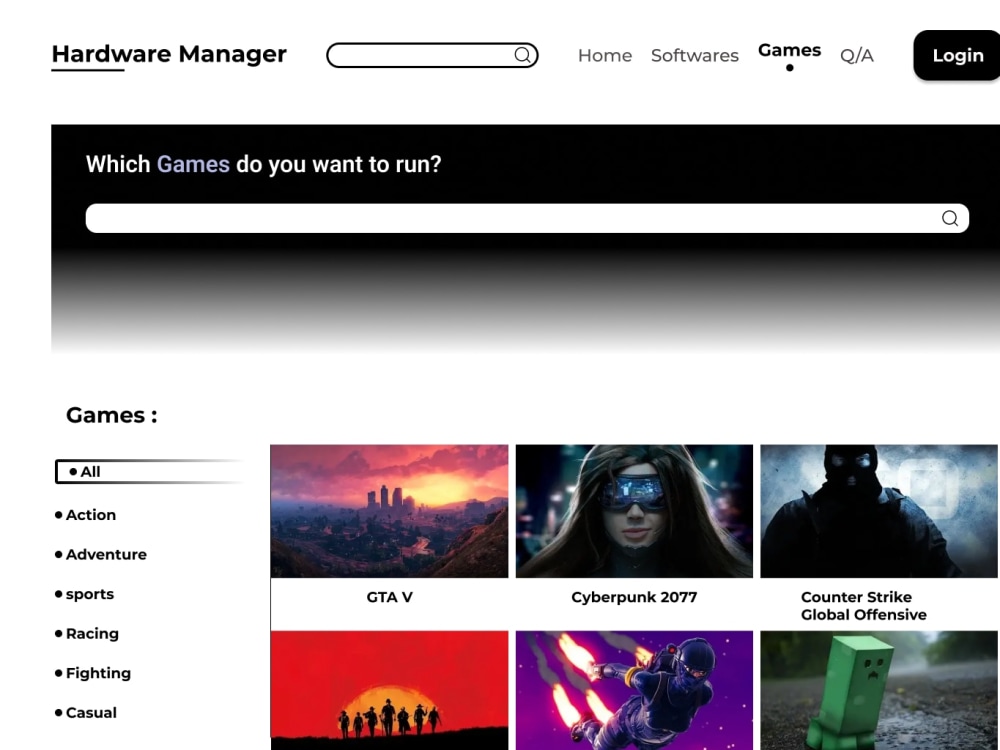The image size is (1000, 750).
Task: Open the Home page
Action: pyautogui.click(x=605, y=55)
